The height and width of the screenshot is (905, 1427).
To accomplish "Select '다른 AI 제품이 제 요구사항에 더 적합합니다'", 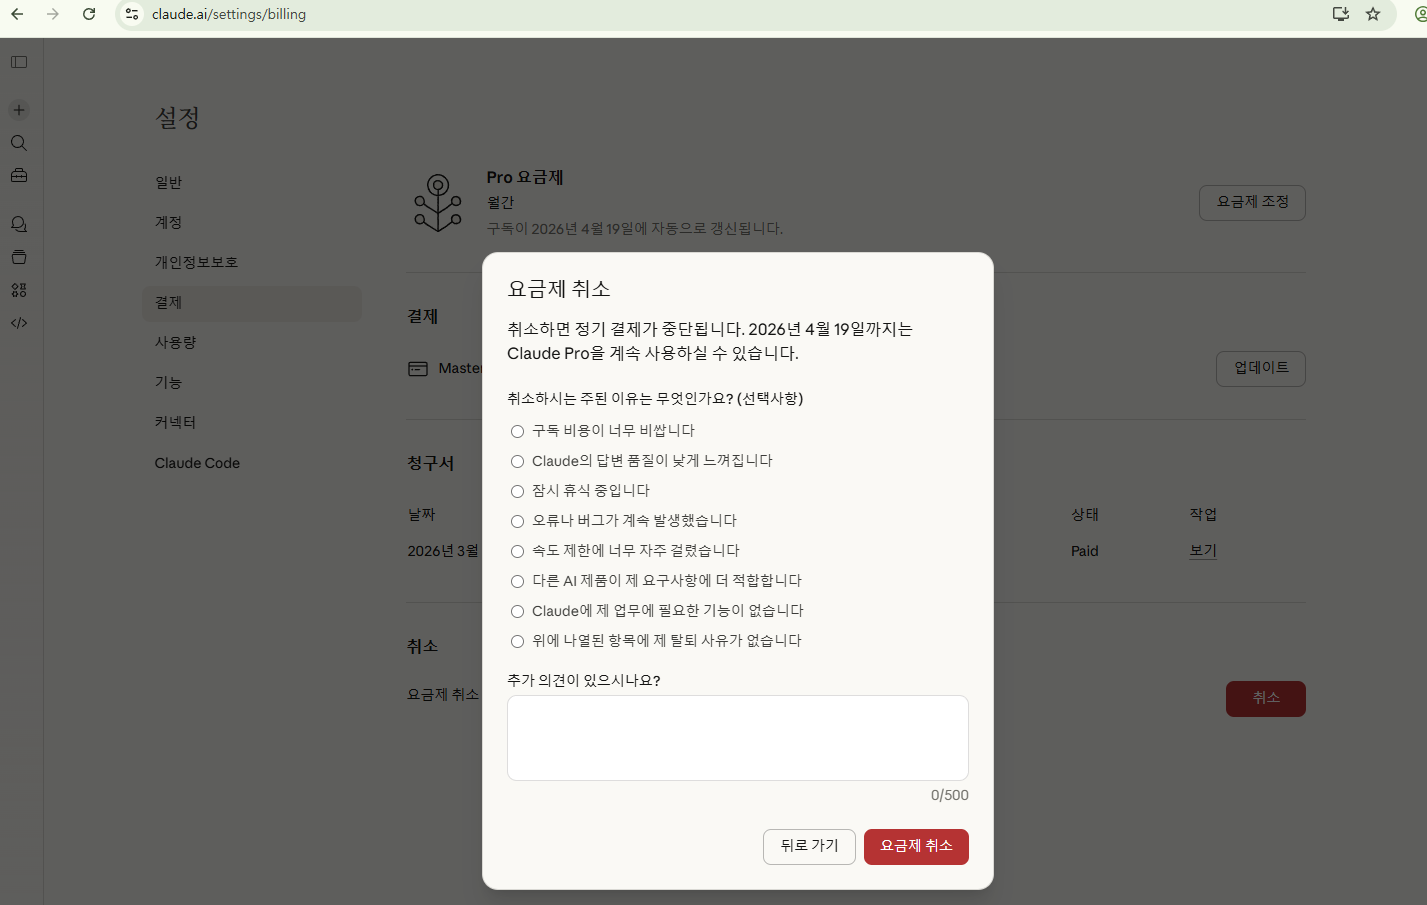I will [x=517, y=581].
